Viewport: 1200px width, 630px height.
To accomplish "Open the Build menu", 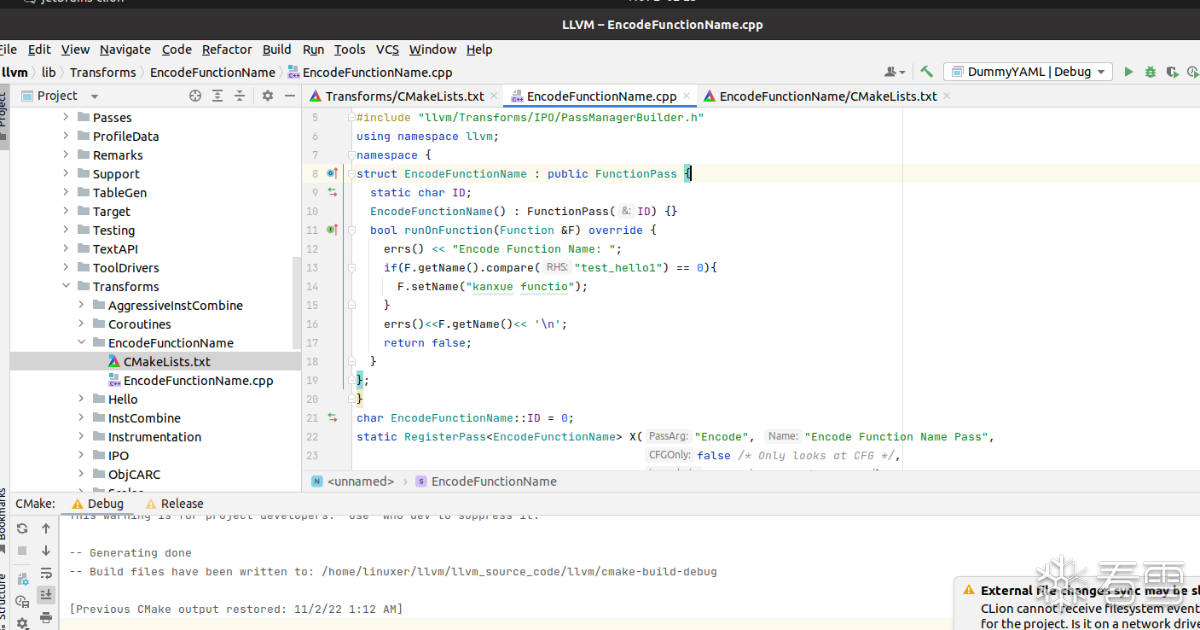I will tap(277, 49).
